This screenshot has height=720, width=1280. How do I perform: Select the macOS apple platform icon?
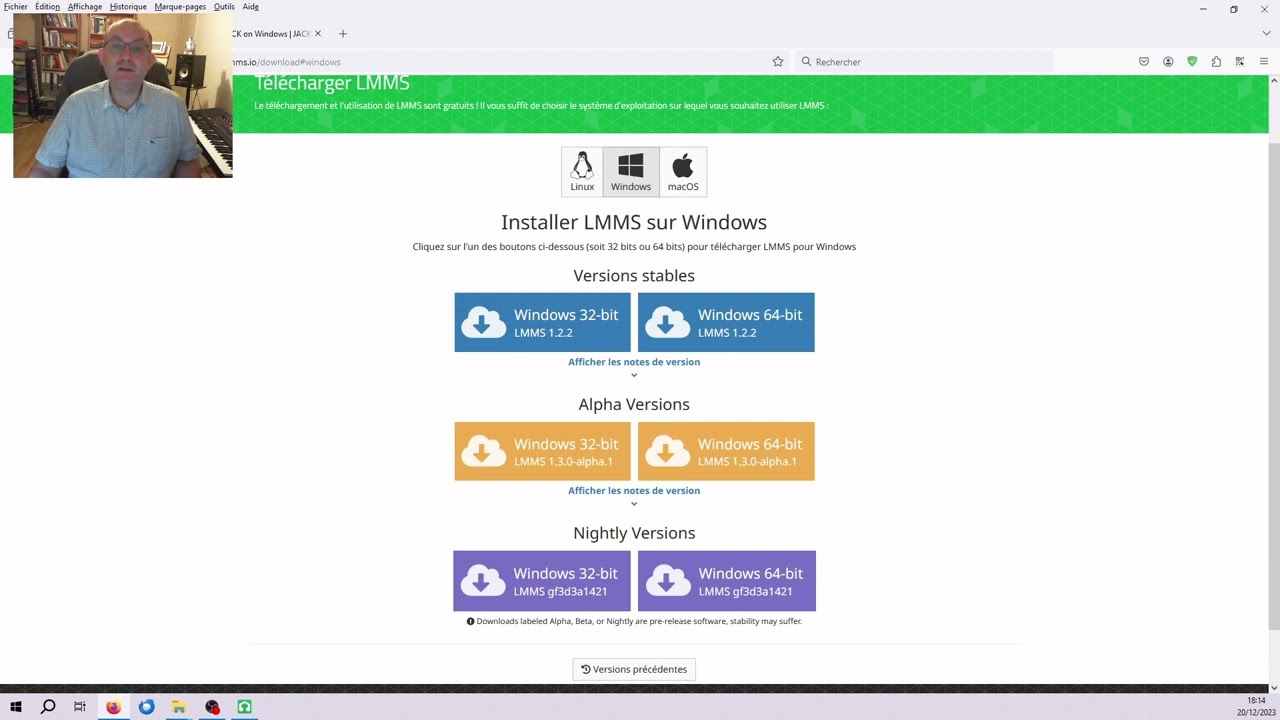[x=683, y=172]
